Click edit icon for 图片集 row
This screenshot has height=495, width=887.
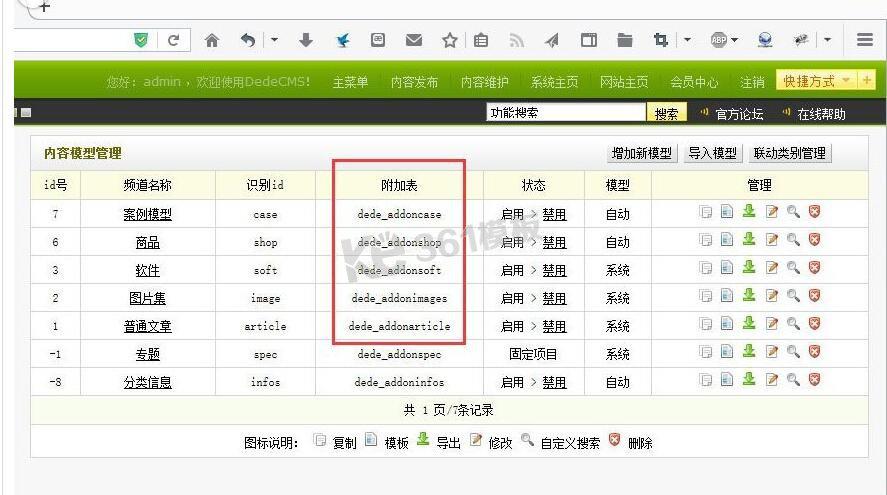click(x=772, y=295)
